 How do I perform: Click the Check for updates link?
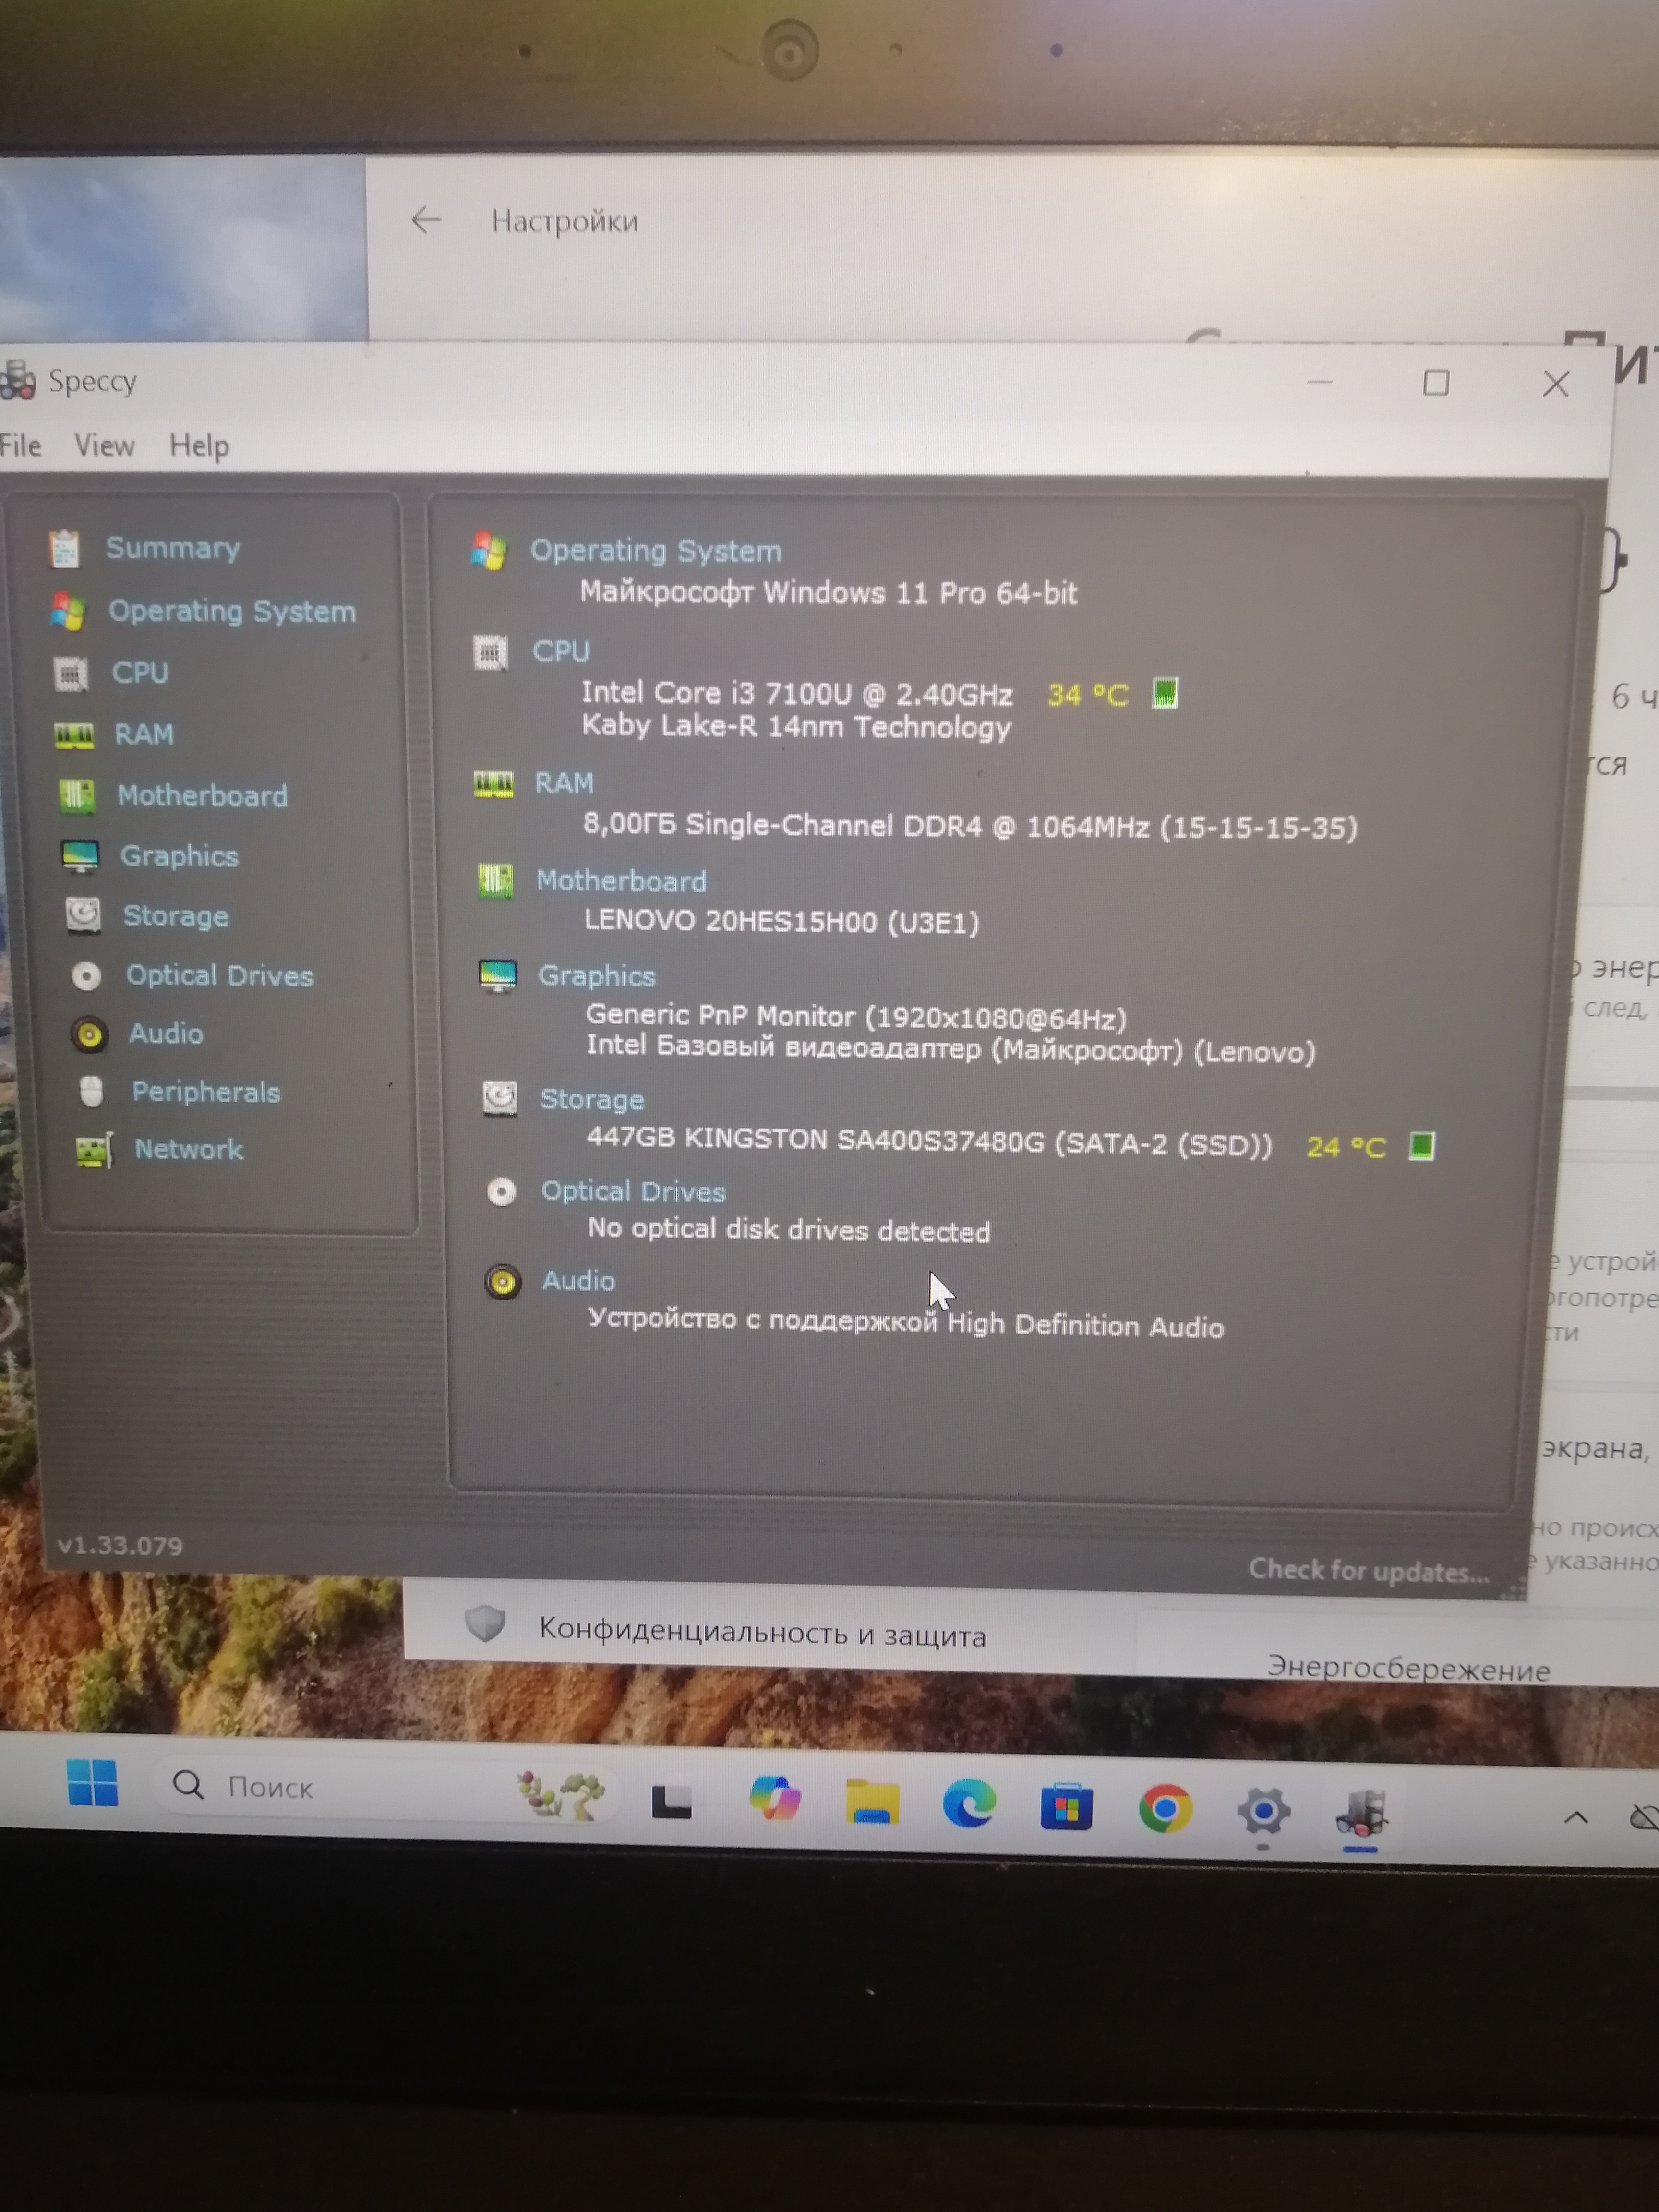(1368, 1571)
